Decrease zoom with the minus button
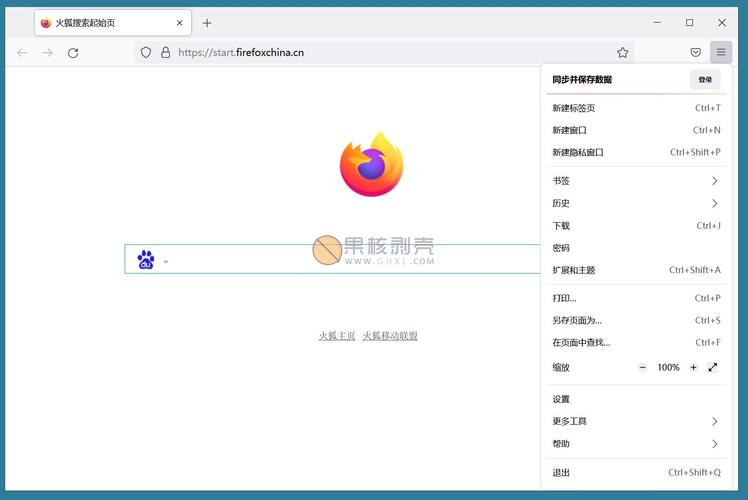 [642, 367]
